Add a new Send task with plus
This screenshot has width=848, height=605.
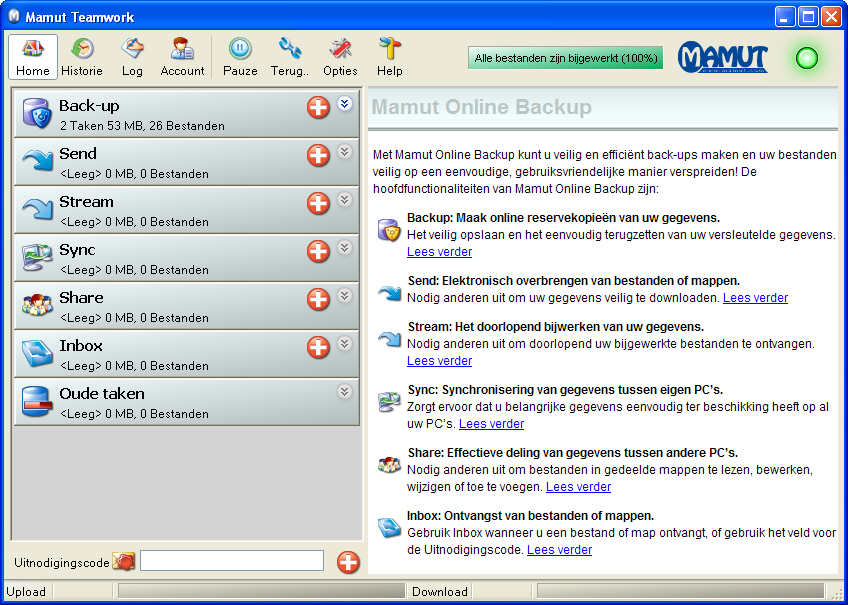(318, 155)
